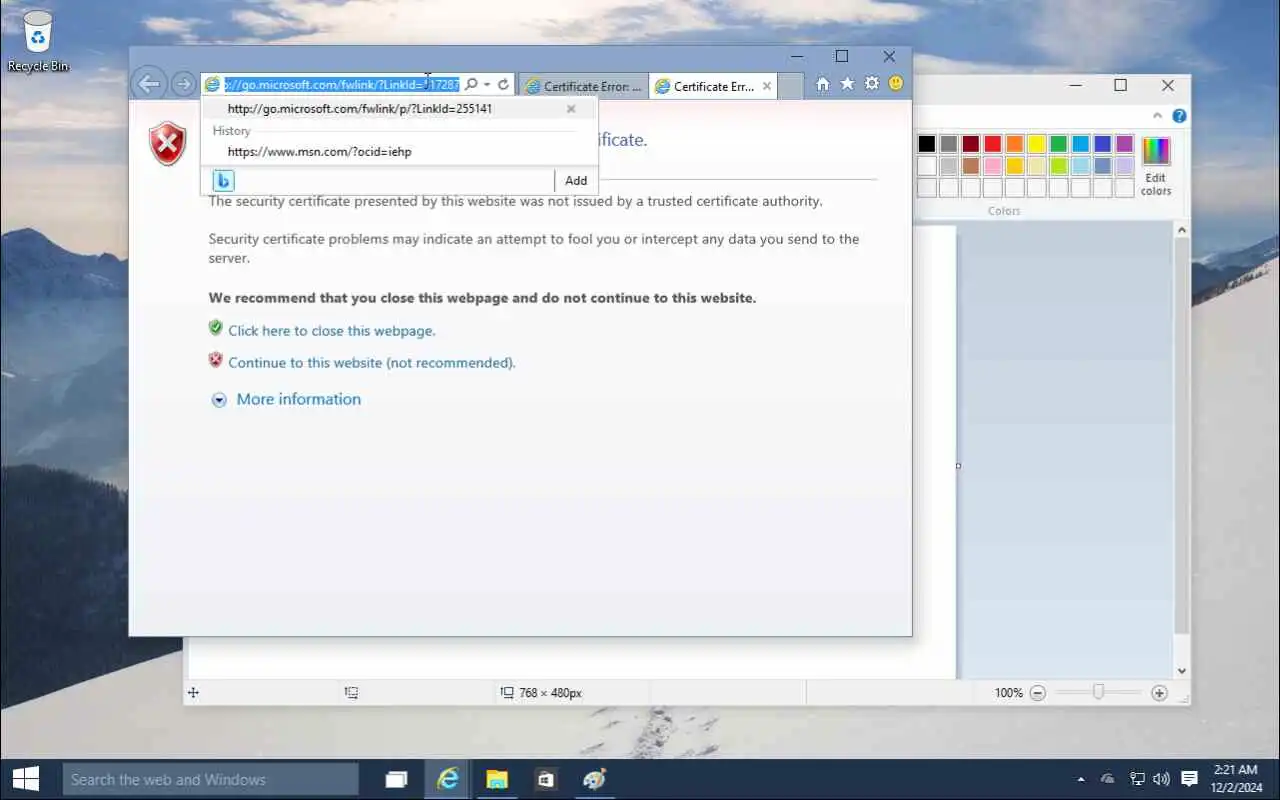Screen dimensions: 1280x800
Task: Collapse the Paint ribbon chevron
Action: click(1158, 116)
